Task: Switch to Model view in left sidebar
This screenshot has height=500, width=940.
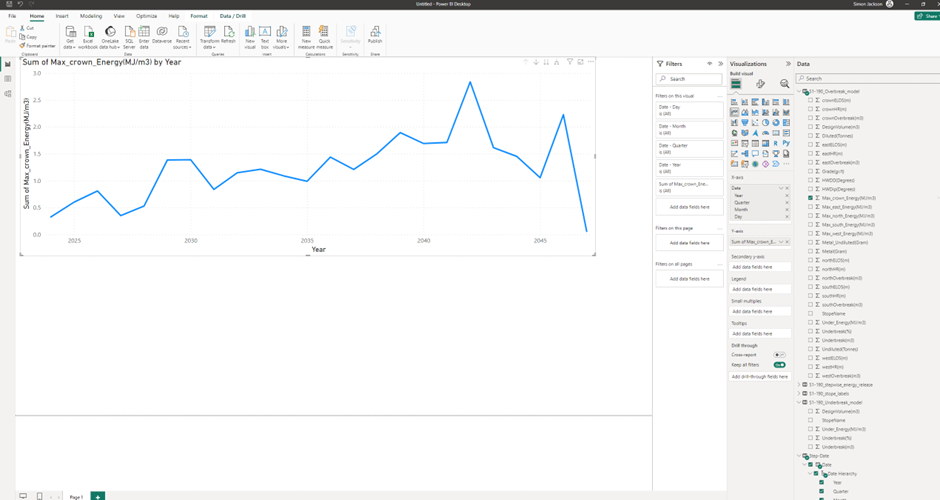Action: 8,94
